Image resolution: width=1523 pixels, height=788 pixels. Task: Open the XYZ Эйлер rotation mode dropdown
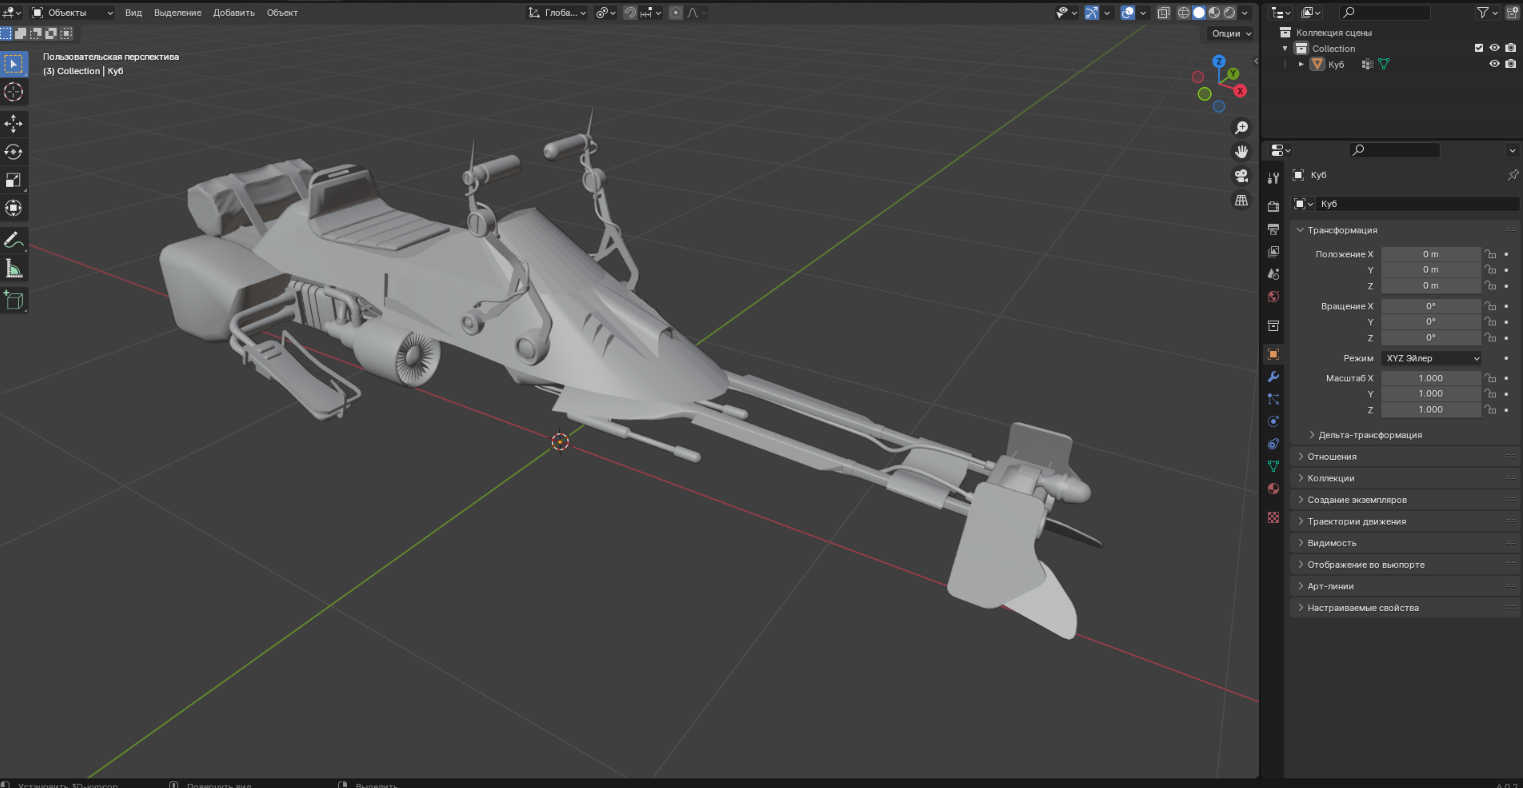pyautogui.click(x=1431, y=358)
